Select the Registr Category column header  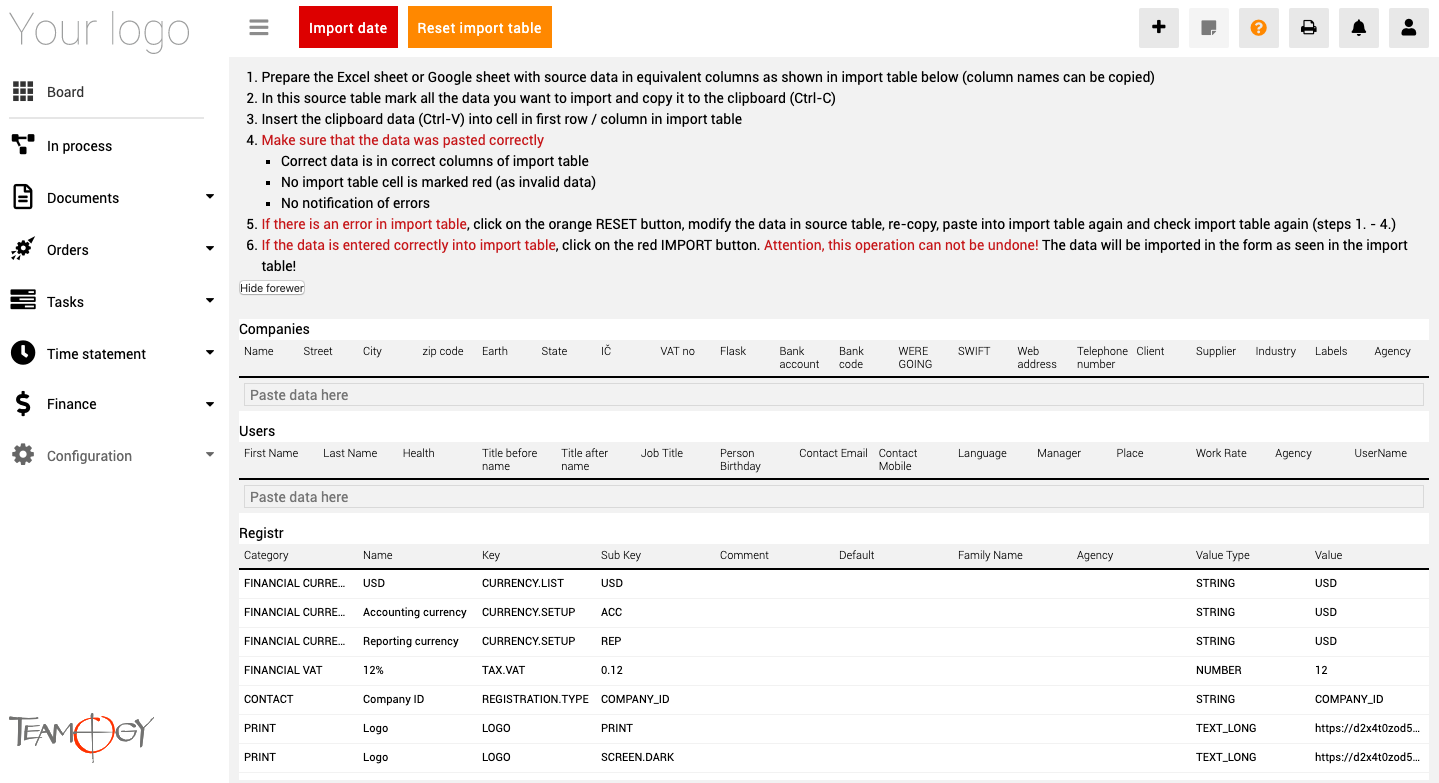pyautogui.click(x=266, y=555)
